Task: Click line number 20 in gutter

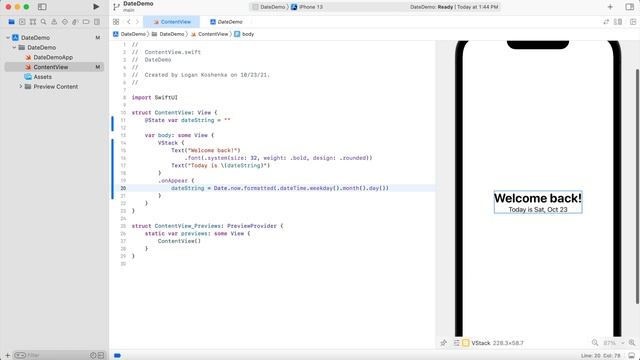Action: (x=123, y=188)
